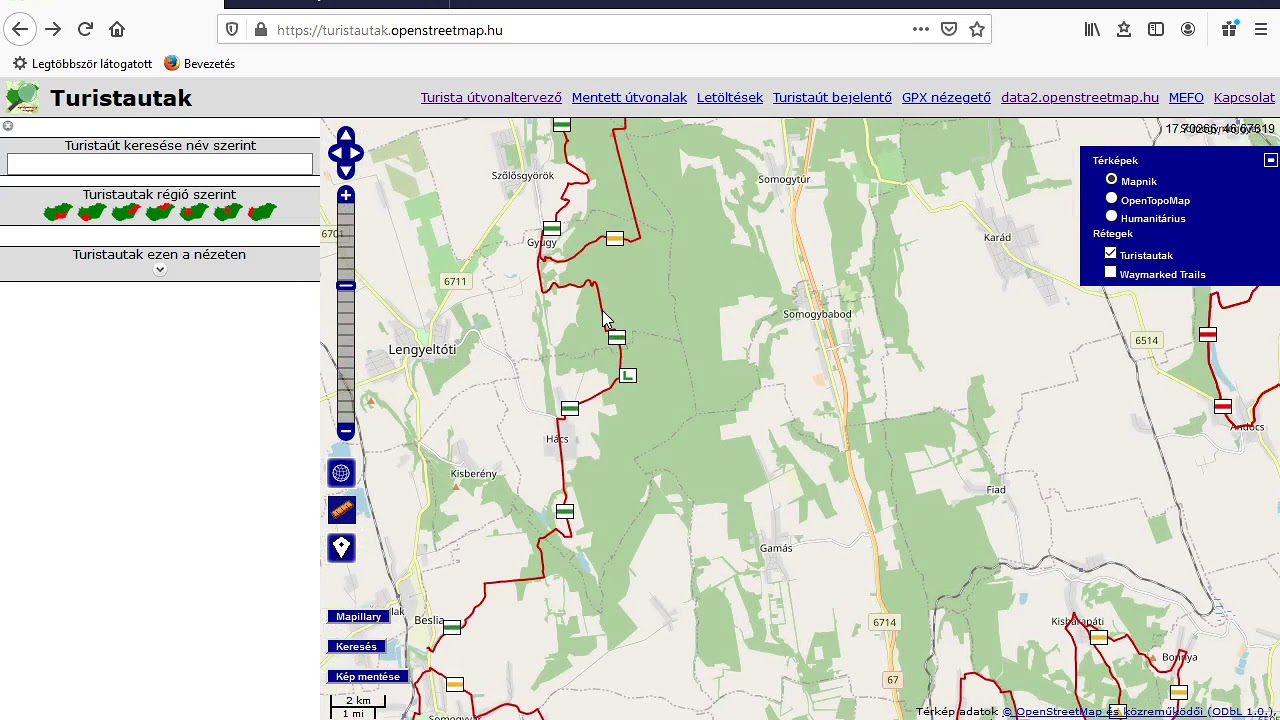Zoom out with the minus button
1280x720 pixels.
pos(345,432)
